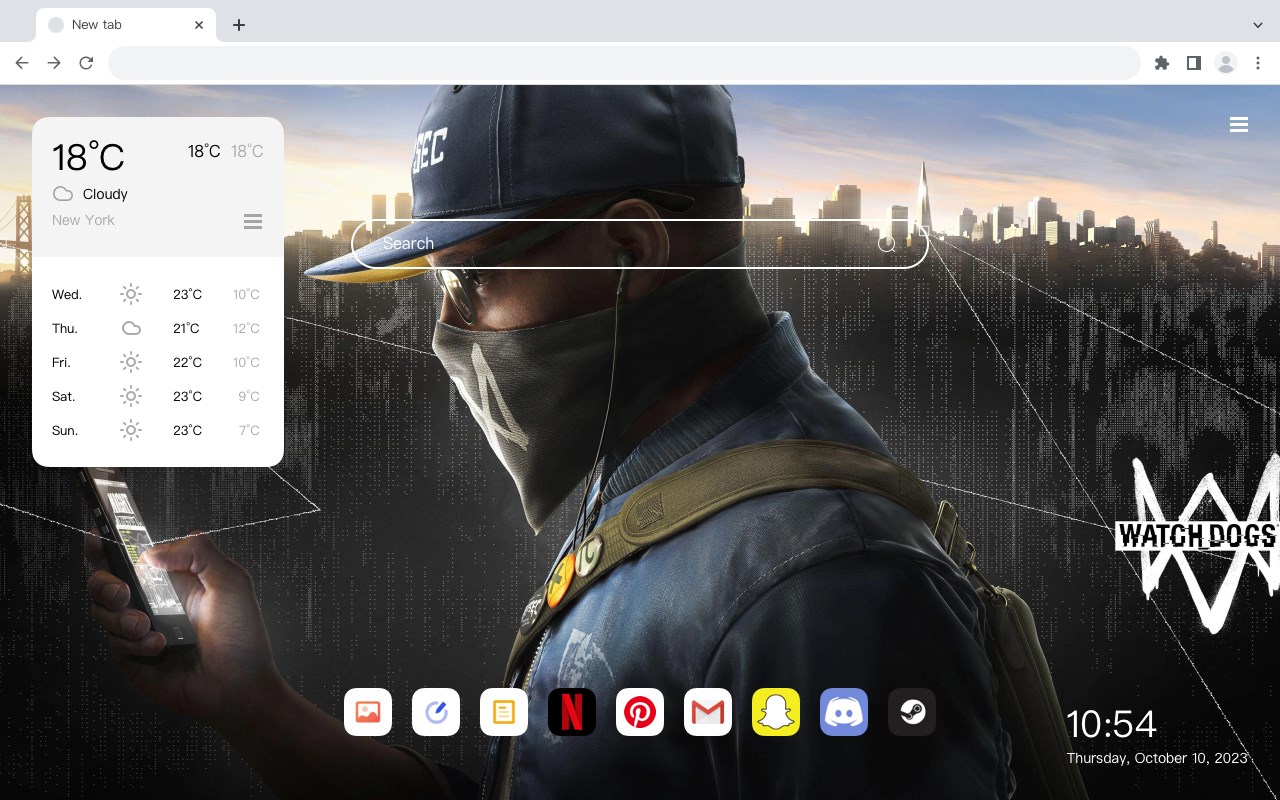Image resolution: width=1280 pixels, height=800 pixels.
Task: Click Thursday's 12°C low temperature
Action: tap(246, 328)
